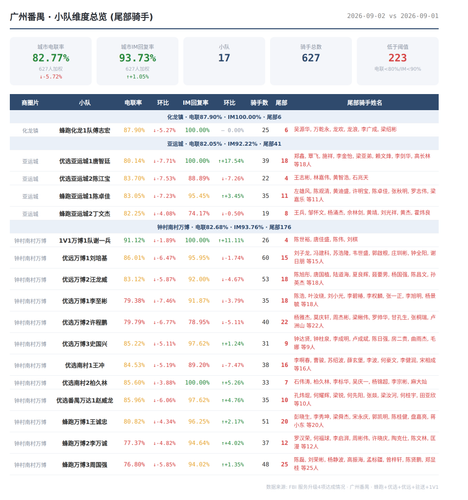The height and width of the screenshot is (500, 468).
Task: Click the 83.05% call rate cell
Action: point(134,196)
